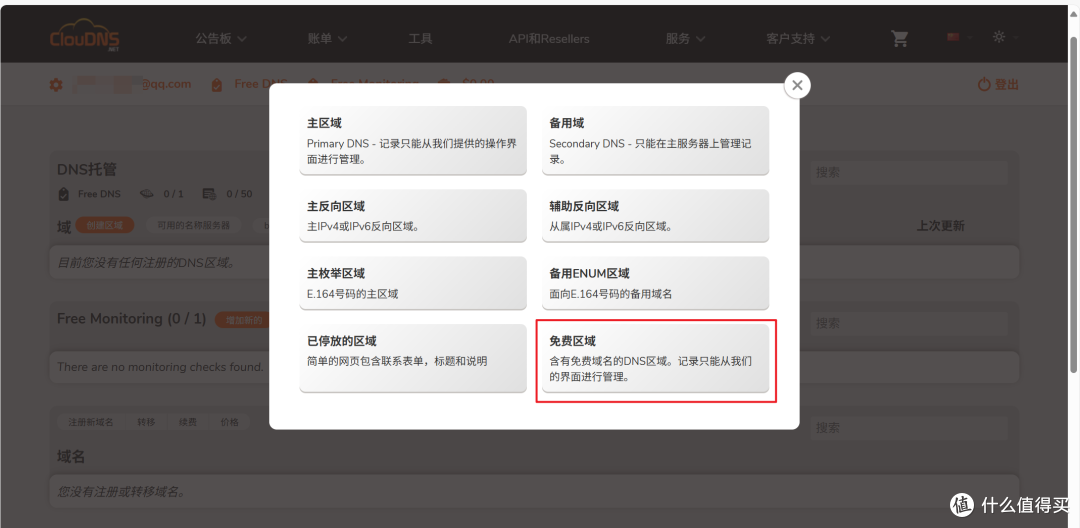Select the 备用域 Secondary DNS option

[x=655, y=140]
